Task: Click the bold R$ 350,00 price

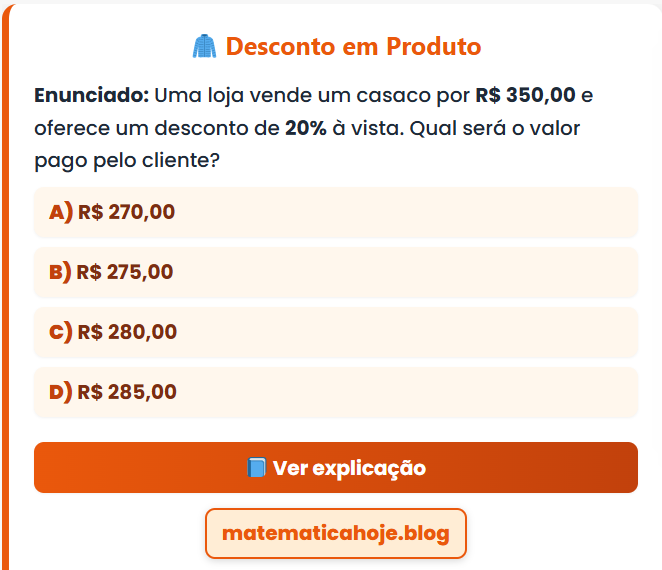Action: tap(525, 96)
